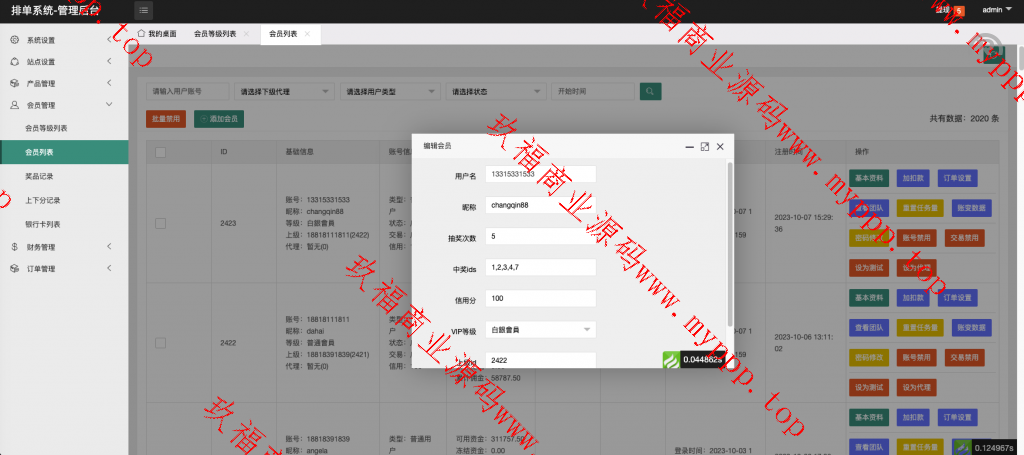The width and height of the screenshot is (1024, 455).
Task: Toggle the select-all checkbox in table header
Action: pyautogui.click(x=160, y=152)
